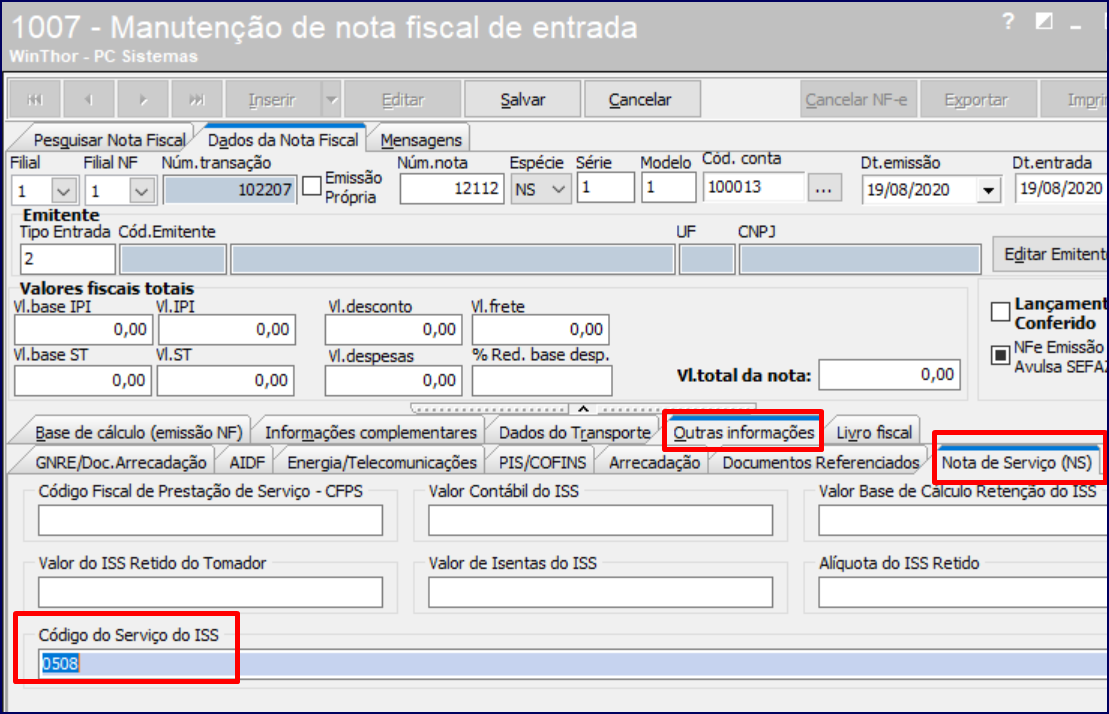Click the Salvar button
This screenshot has width=1109, height=714.
pos(523,100)
